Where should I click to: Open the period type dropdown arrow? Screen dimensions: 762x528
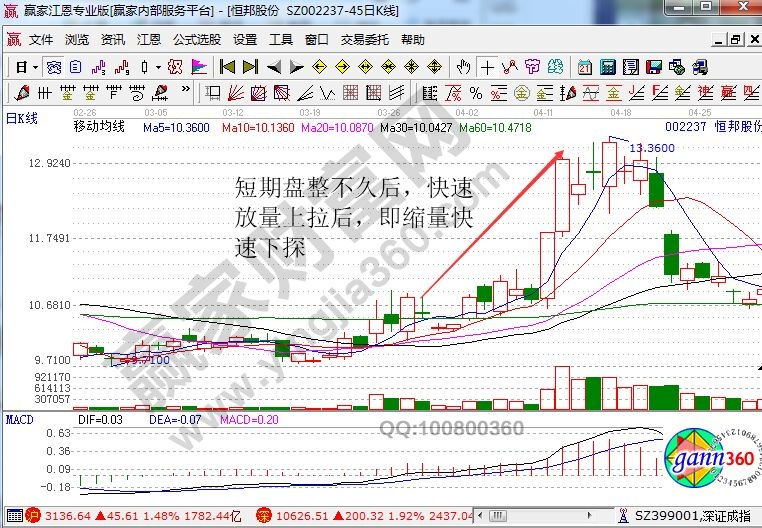point(35,67)
